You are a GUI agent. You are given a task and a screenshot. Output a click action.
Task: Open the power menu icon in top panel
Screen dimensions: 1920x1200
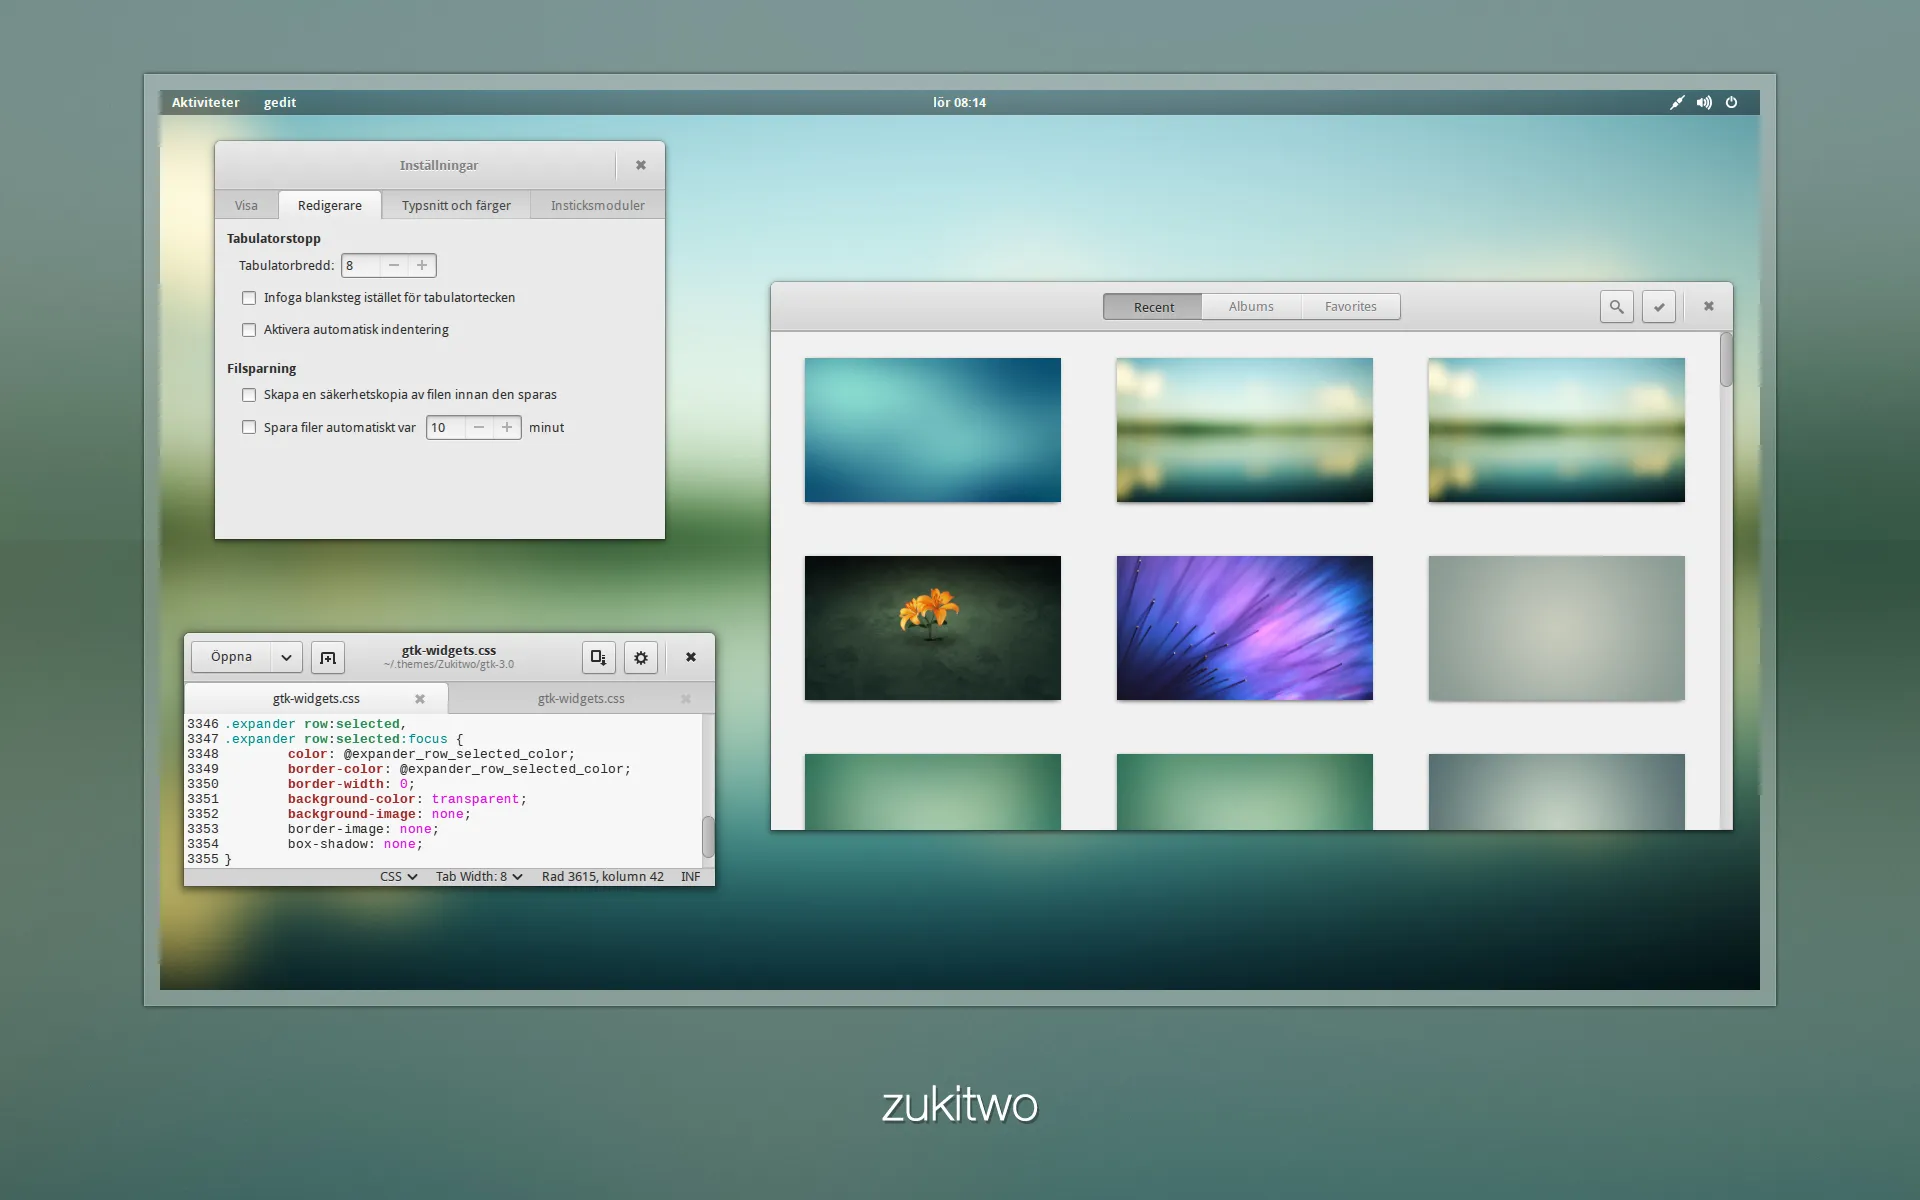tap(1732, 102)
